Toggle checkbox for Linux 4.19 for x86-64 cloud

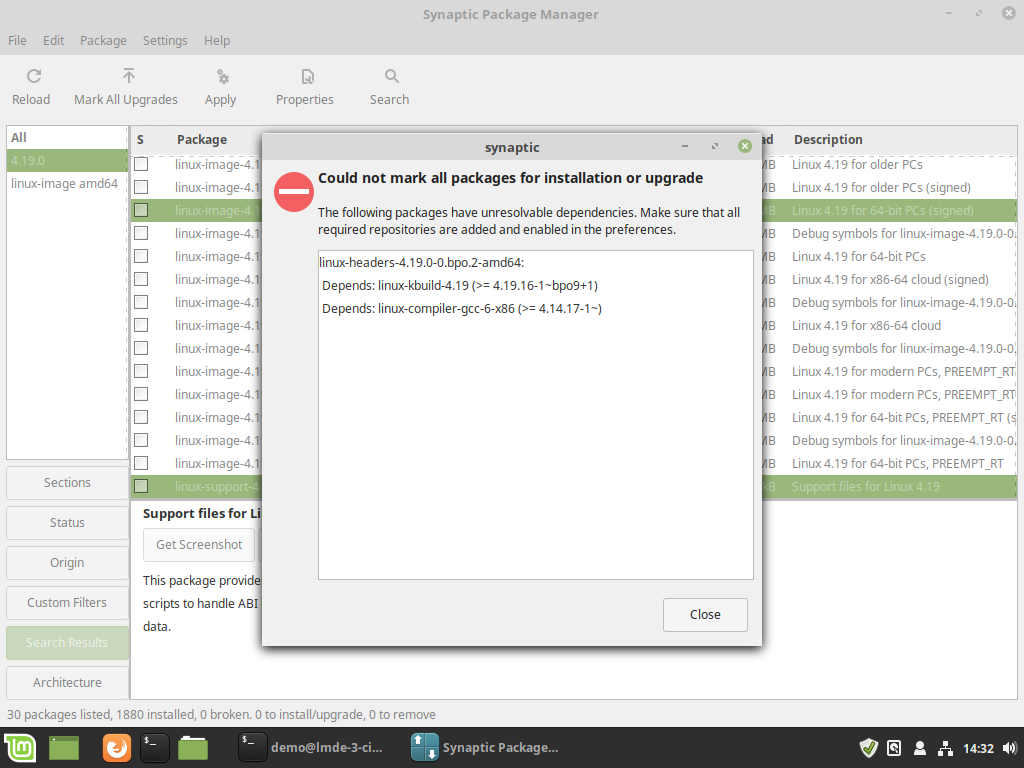141,325
